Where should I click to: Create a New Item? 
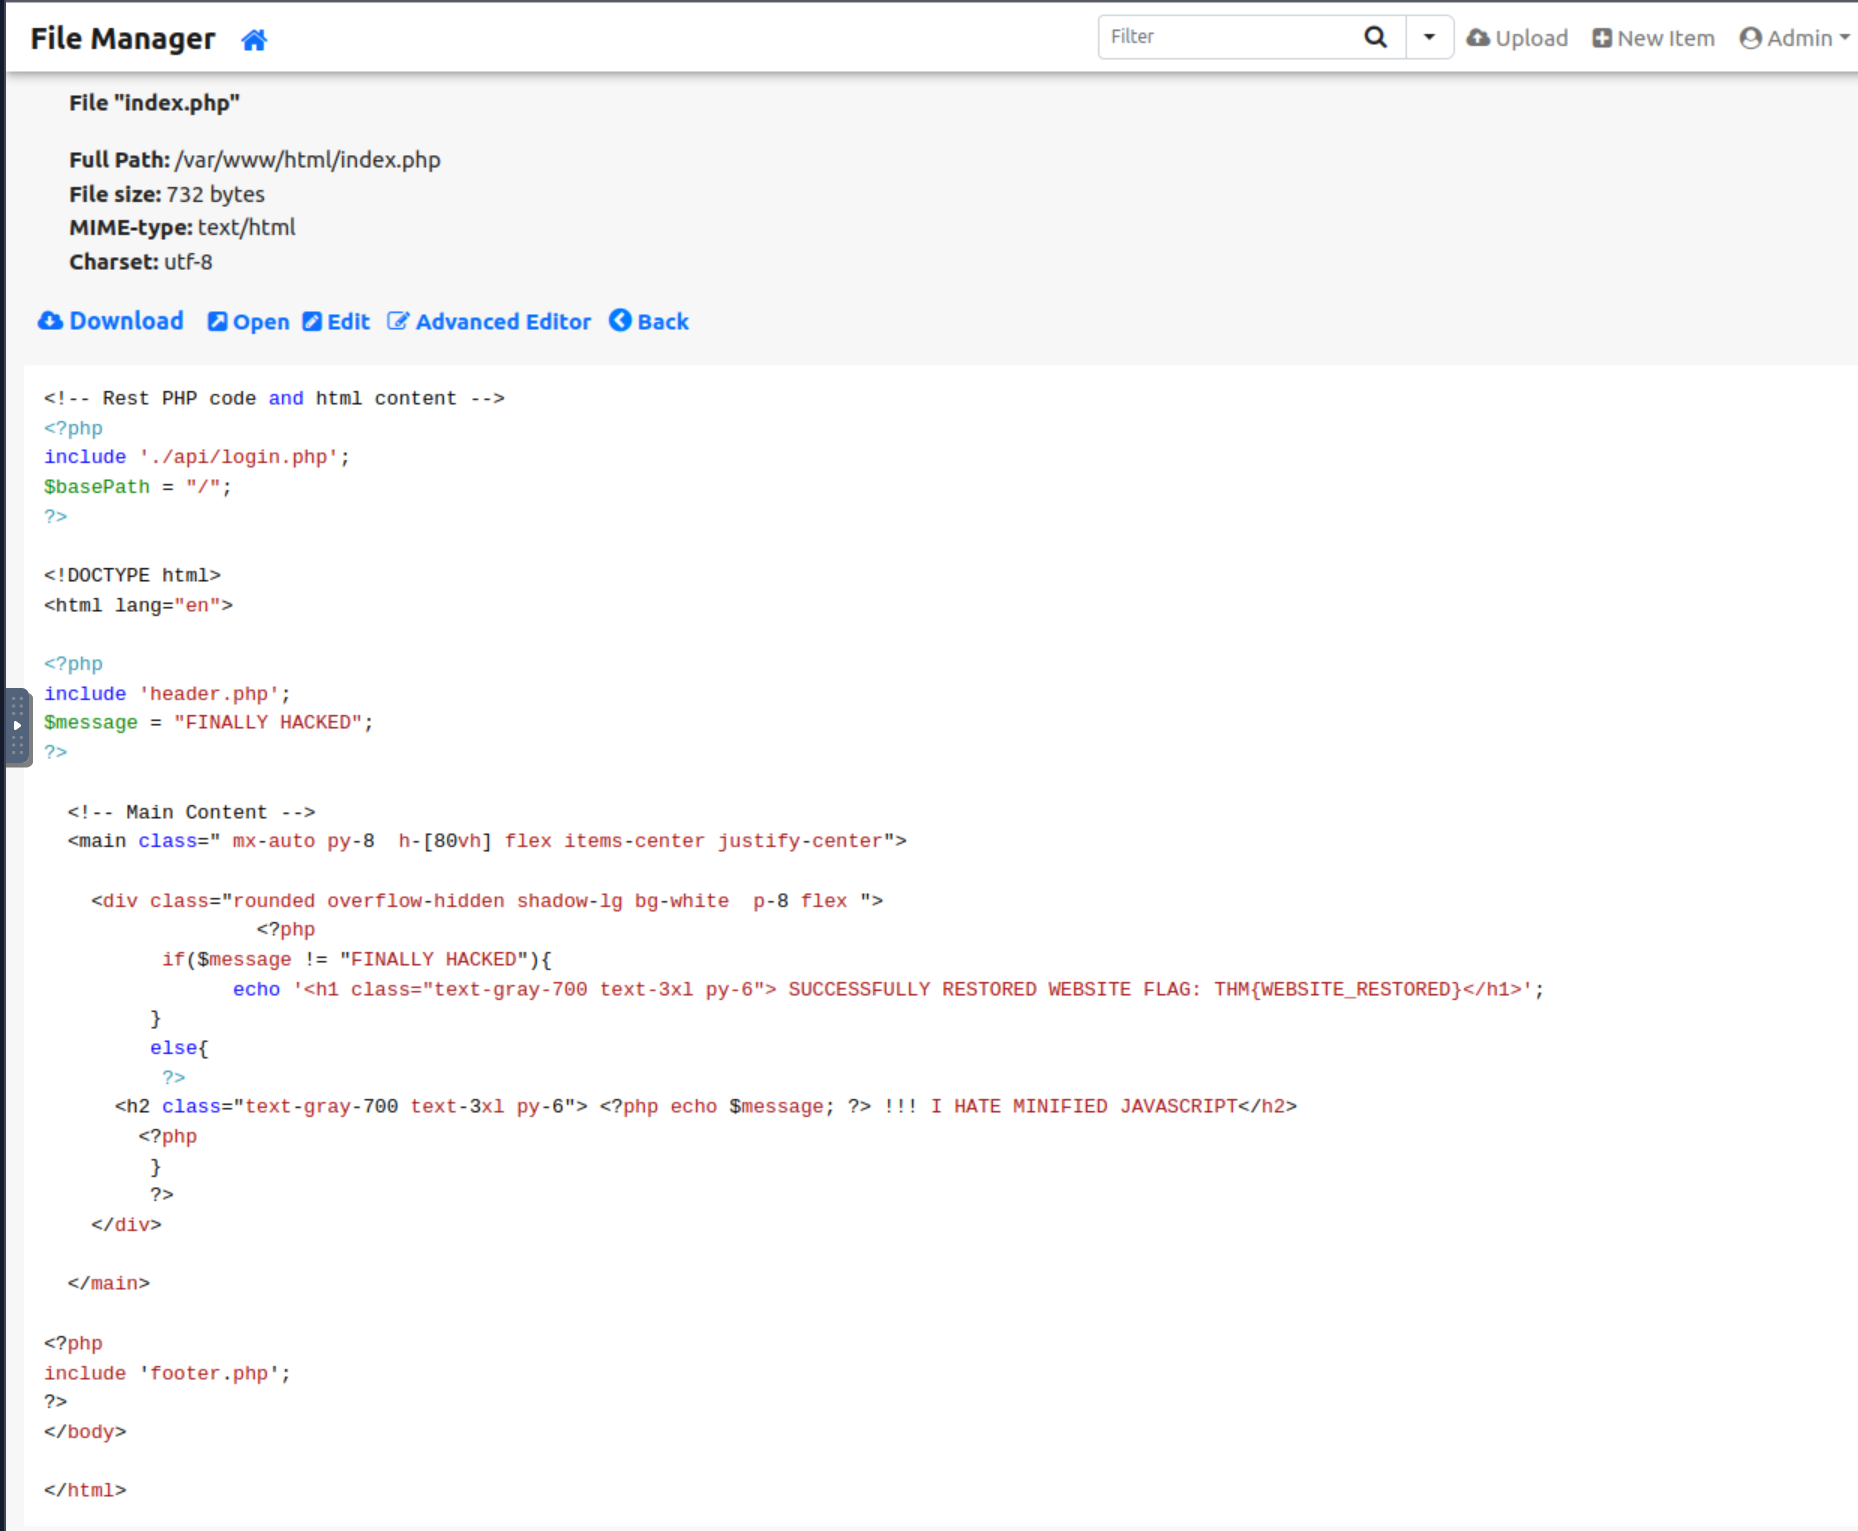(x=1654, y=38)
